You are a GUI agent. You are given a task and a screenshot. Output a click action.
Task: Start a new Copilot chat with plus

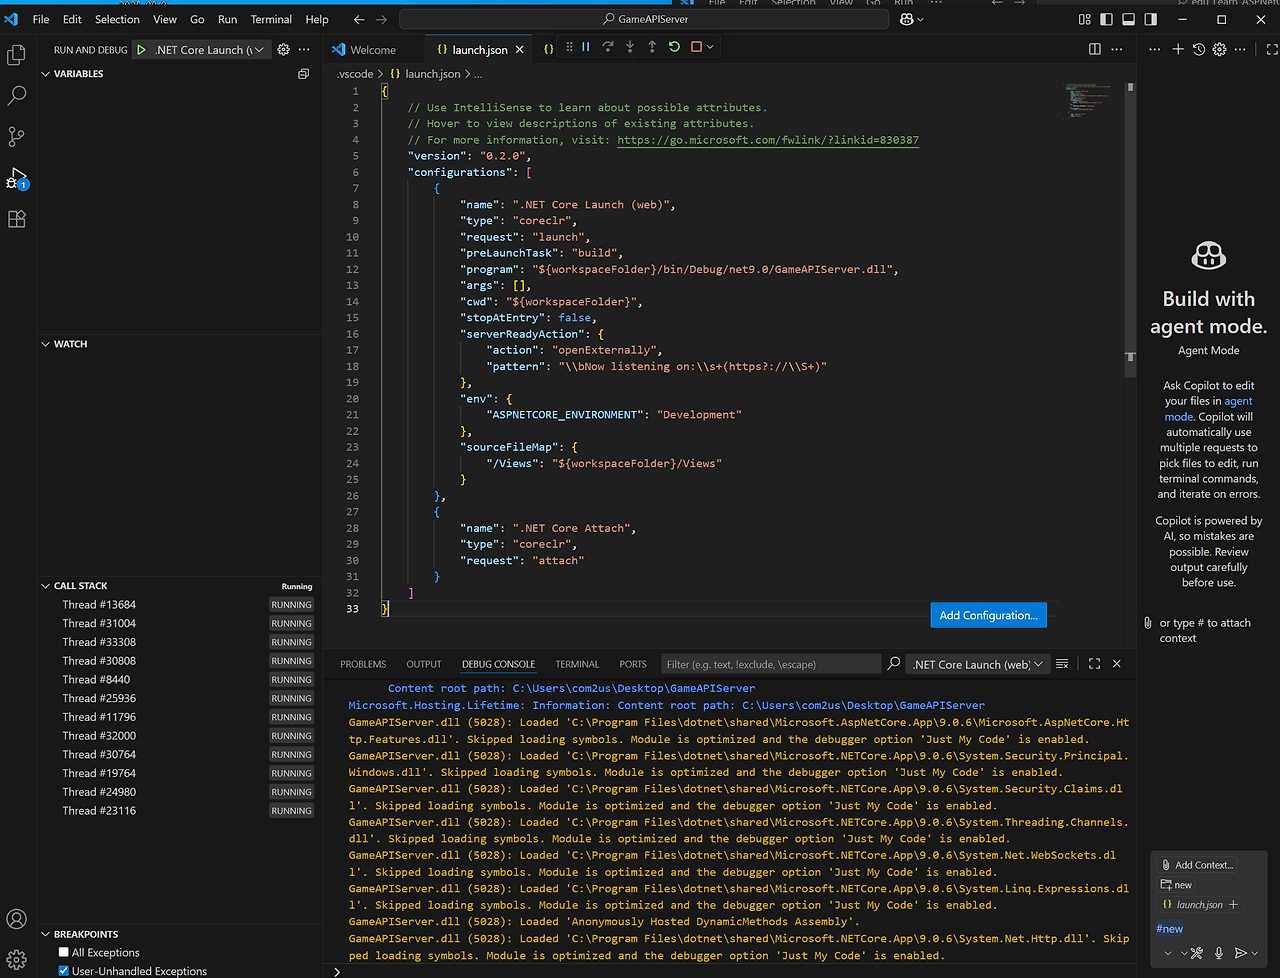point(1178,49)
